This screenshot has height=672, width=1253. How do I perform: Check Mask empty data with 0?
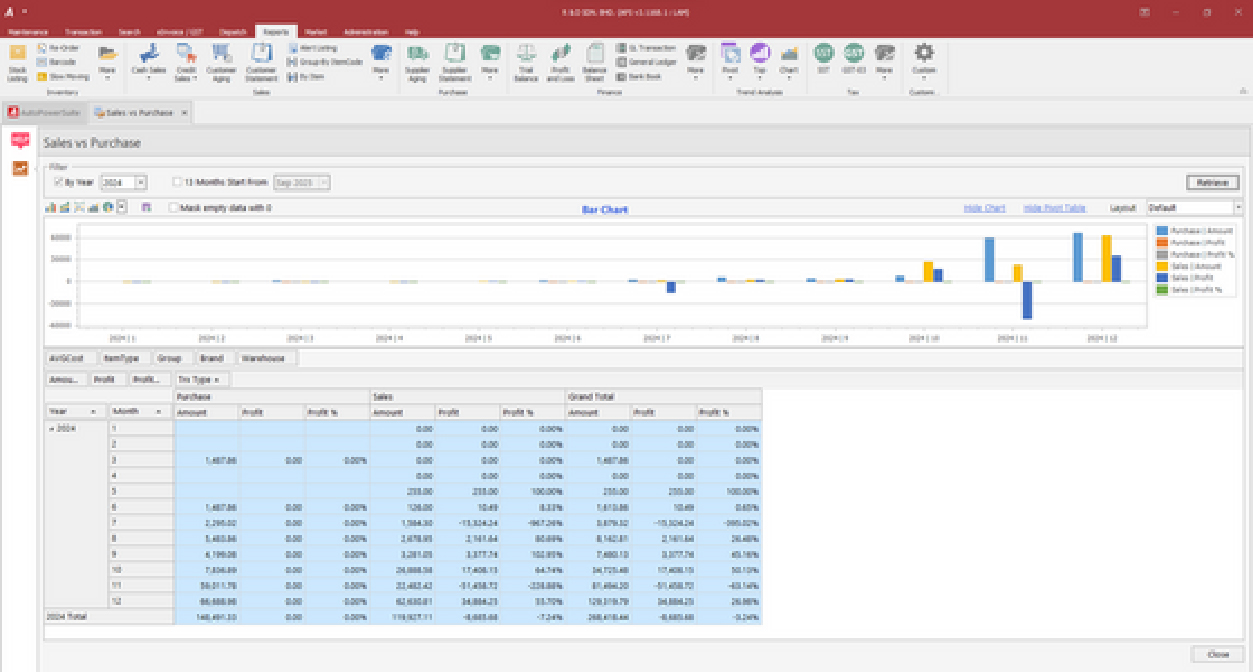[x=174, y=208]
